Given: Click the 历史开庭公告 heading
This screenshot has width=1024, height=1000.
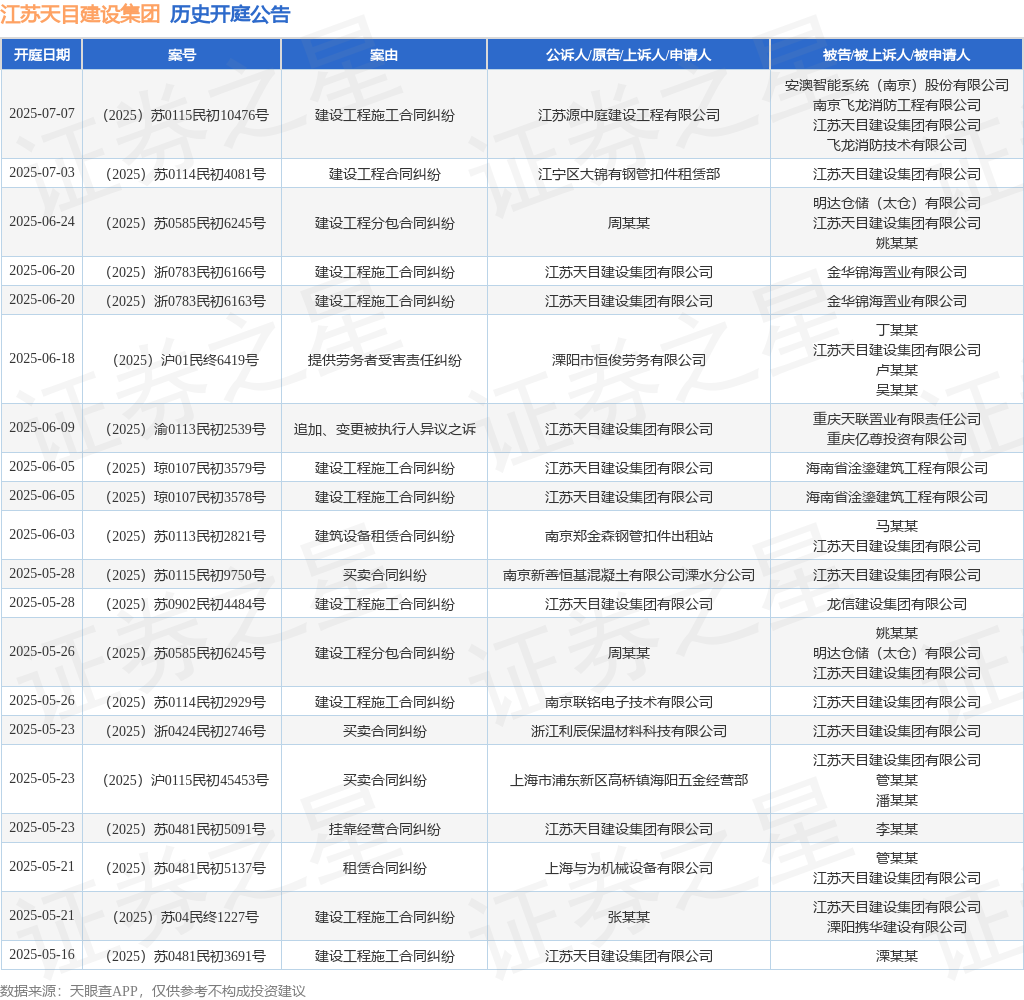Looking at the screenshot, I should [x=230, y=14].
